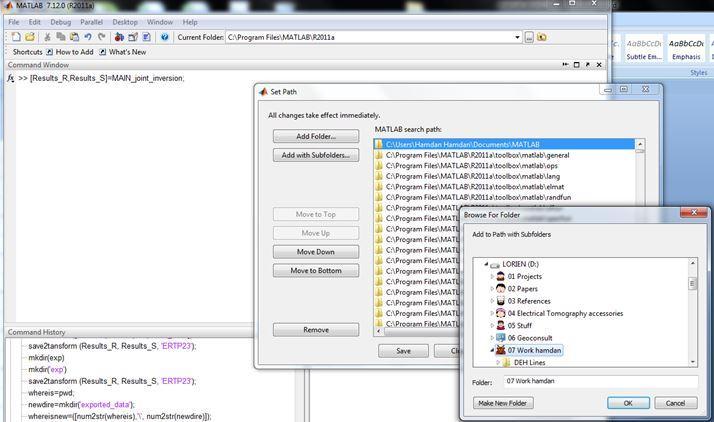Choose the Emphasis style in Word
The image size is (714, 422).
pos(686,50)
